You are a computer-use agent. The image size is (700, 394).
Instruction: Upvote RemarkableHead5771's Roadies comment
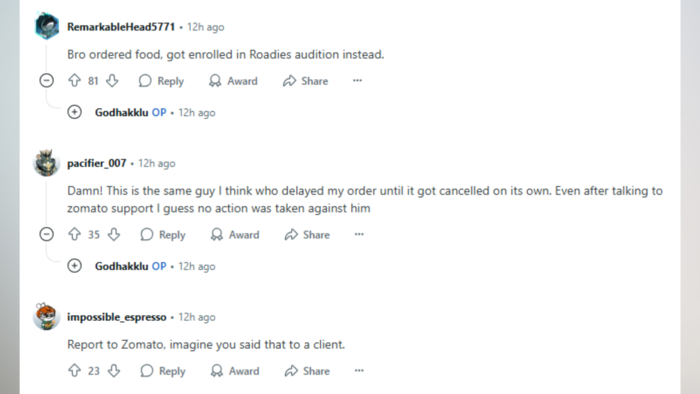(x=75, y=81)
